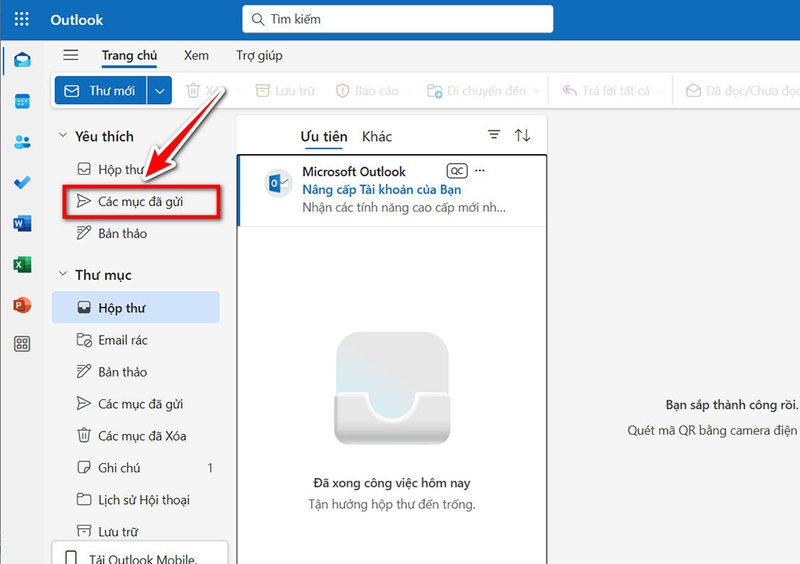Click the Outlook title in header
This screenshot has width=800, height=564.
[x=77, y=19]
